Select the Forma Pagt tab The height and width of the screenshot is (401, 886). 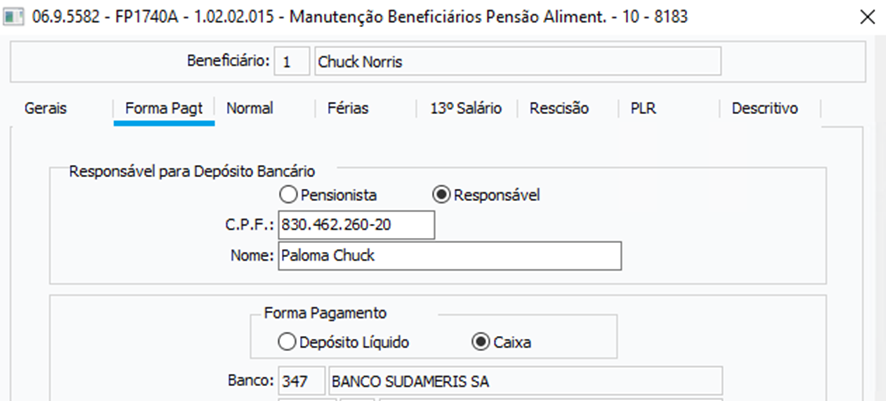tap(164, 108)
